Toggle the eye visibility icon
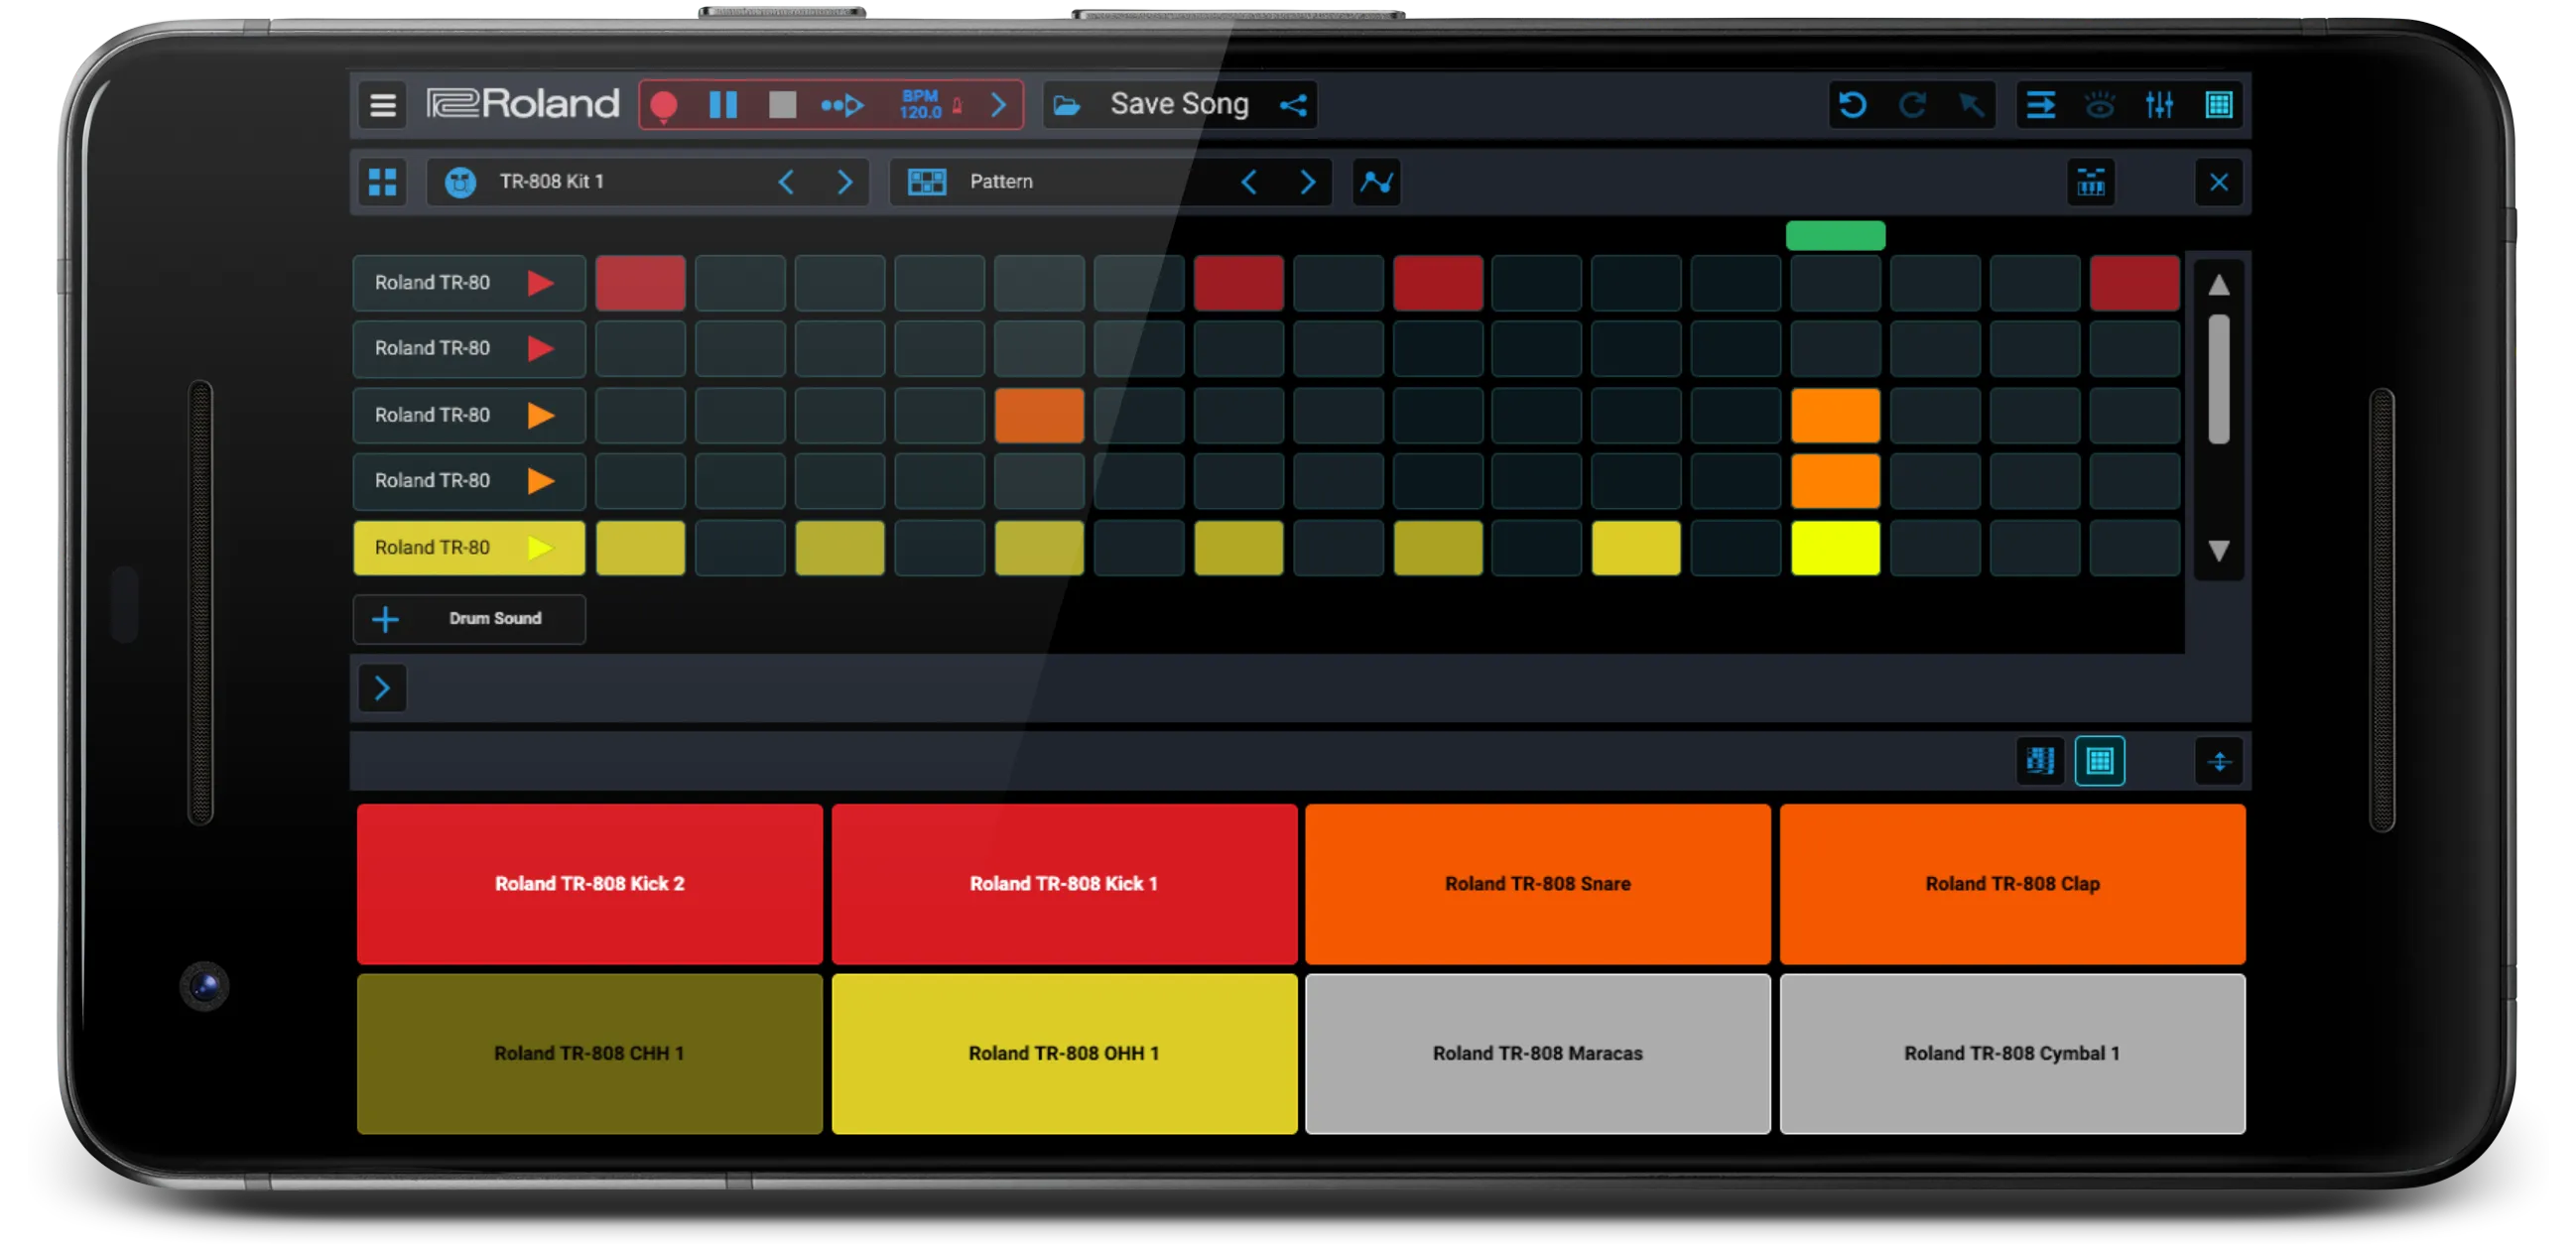This screenshot has width=2576, height=1248. [x=2099, y=105]
